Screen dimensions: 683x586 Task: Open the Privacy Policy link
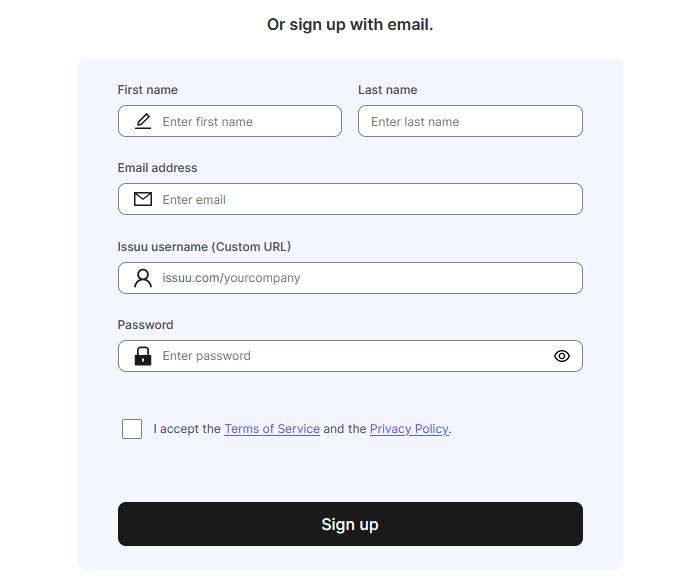click(409, 429)
